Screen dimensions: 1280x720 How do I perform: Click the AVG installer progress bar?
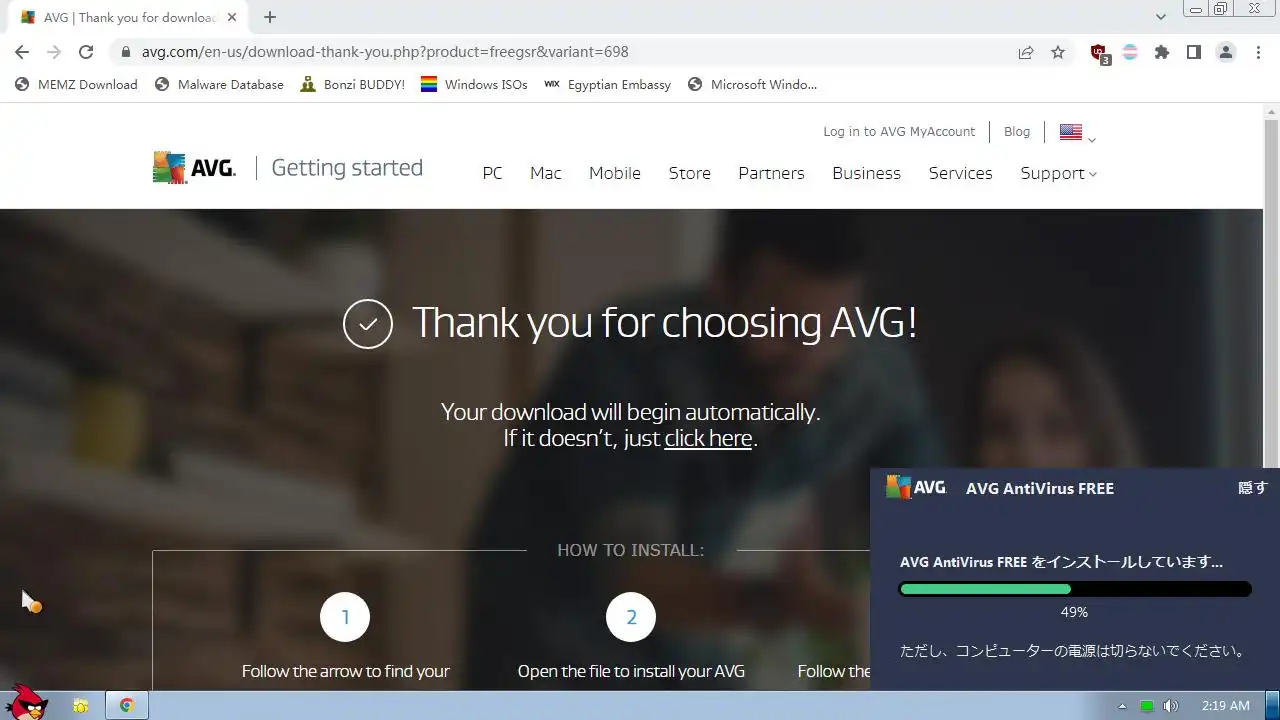pyautogui.click(x=1075, y=589)
